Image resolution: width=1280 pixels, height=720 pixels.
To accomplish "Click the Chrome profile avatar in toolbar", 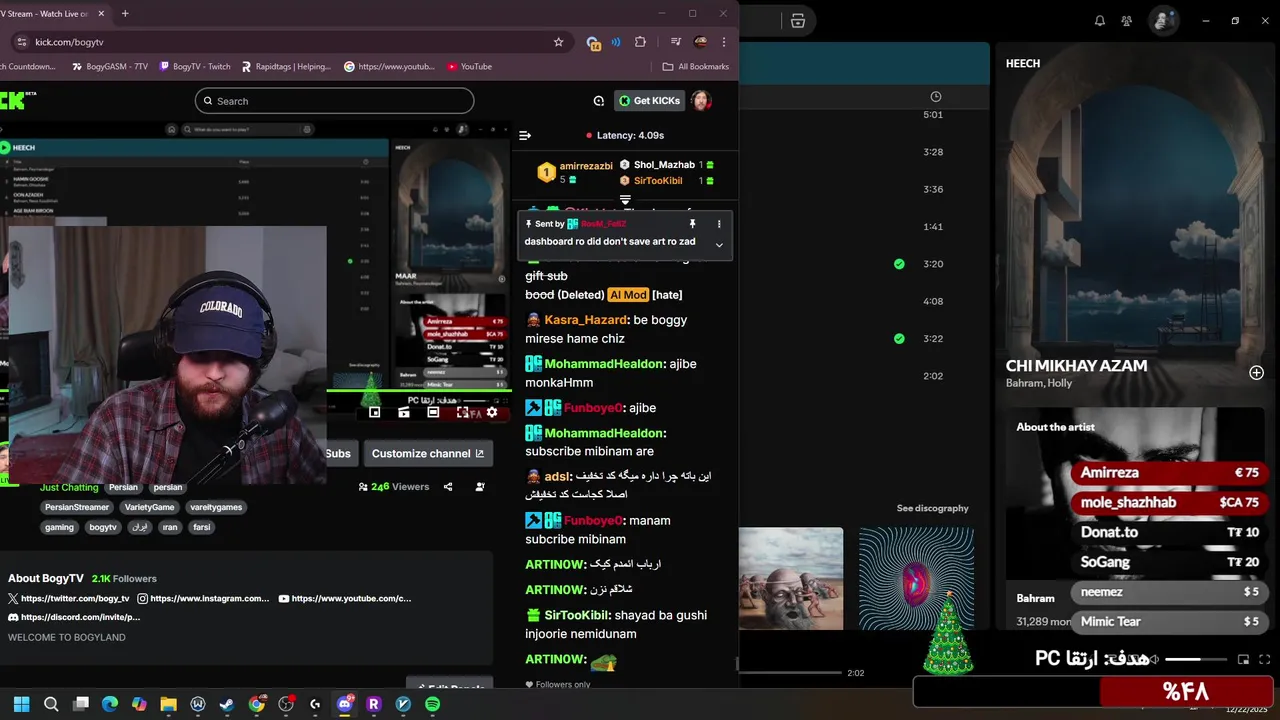I will (700, 42).
